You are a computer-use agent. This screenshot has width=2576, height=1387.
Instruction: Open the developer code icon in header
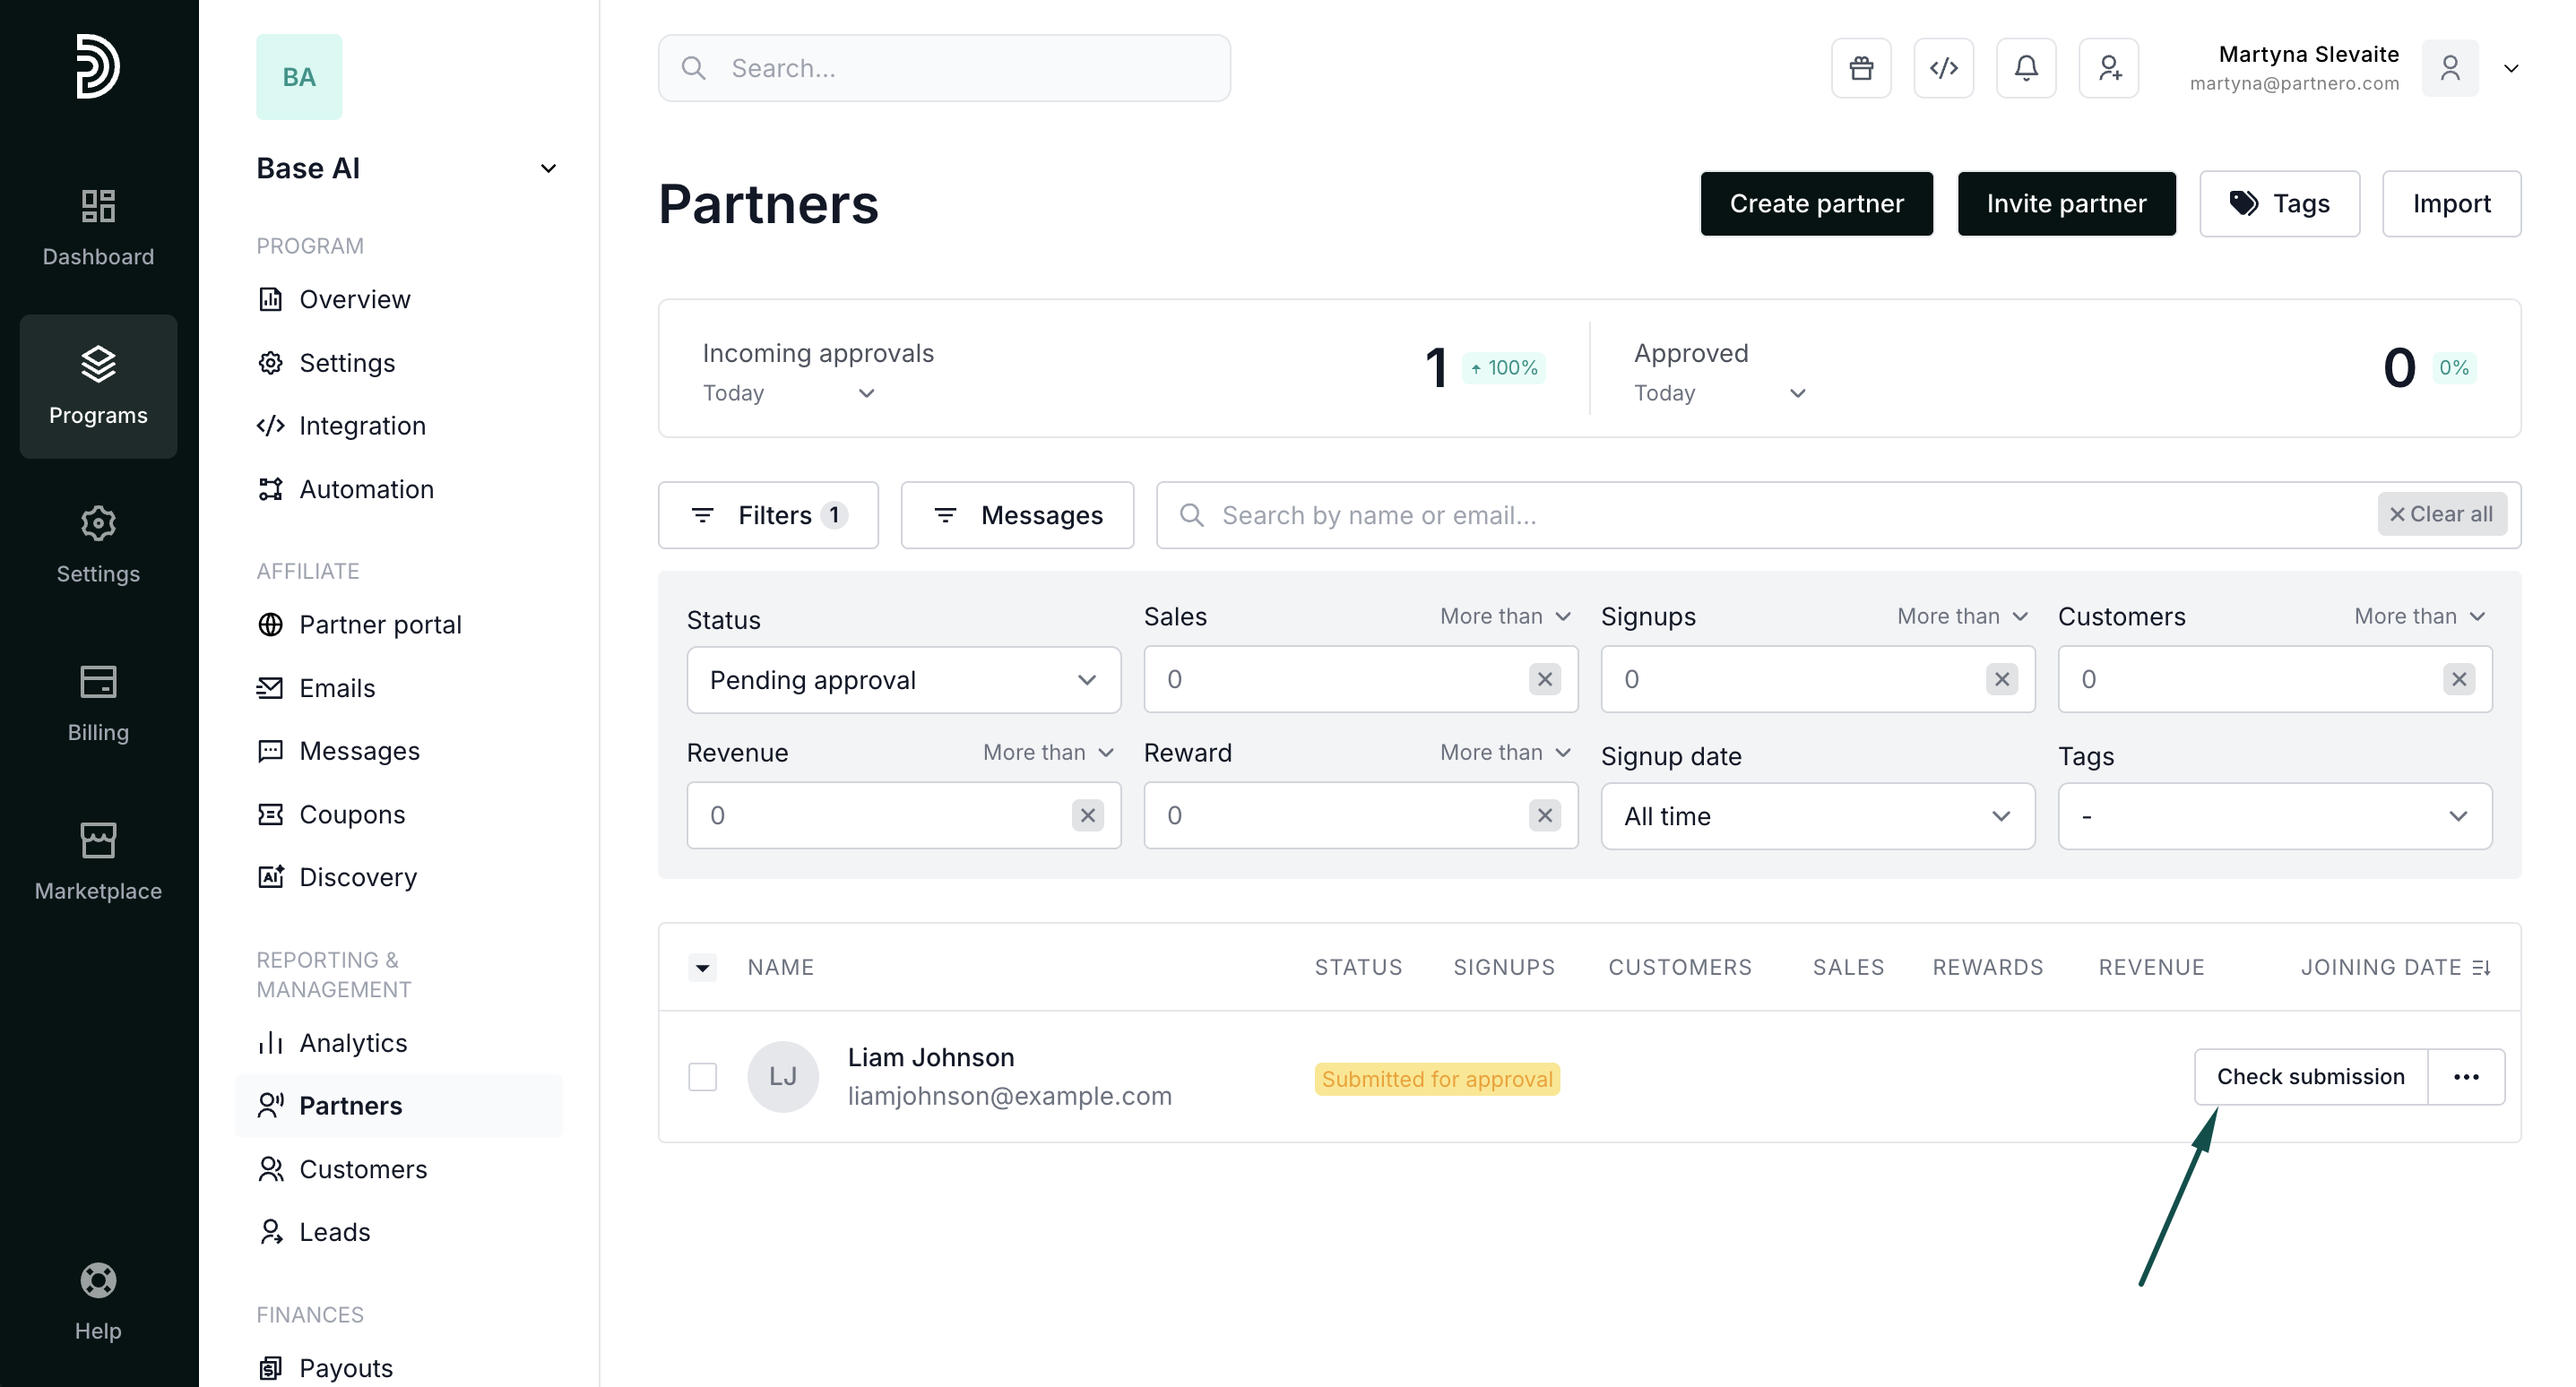pyautogui.click(x=1943, y=68)
